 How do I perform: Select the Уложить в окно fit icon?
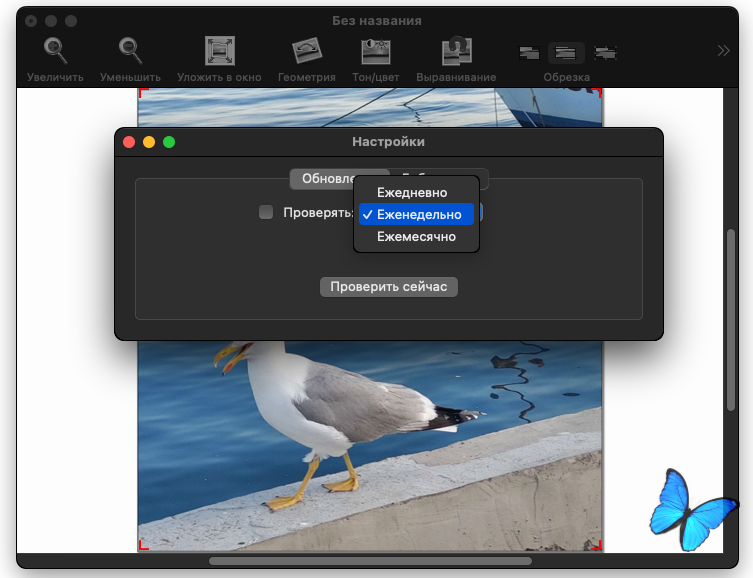coord(219,51)
